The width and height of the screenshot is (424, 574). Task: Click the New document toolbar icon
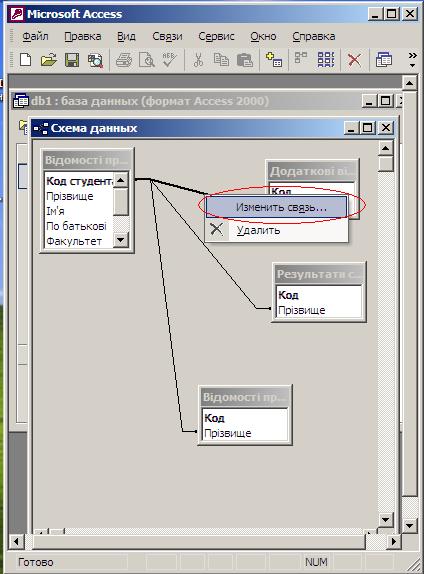click(25, 60)
